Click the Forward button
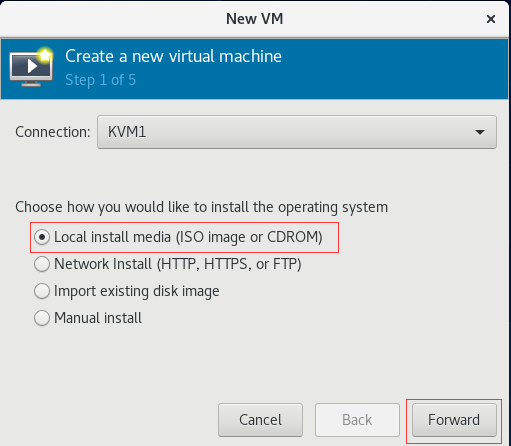 click(454, 420)
